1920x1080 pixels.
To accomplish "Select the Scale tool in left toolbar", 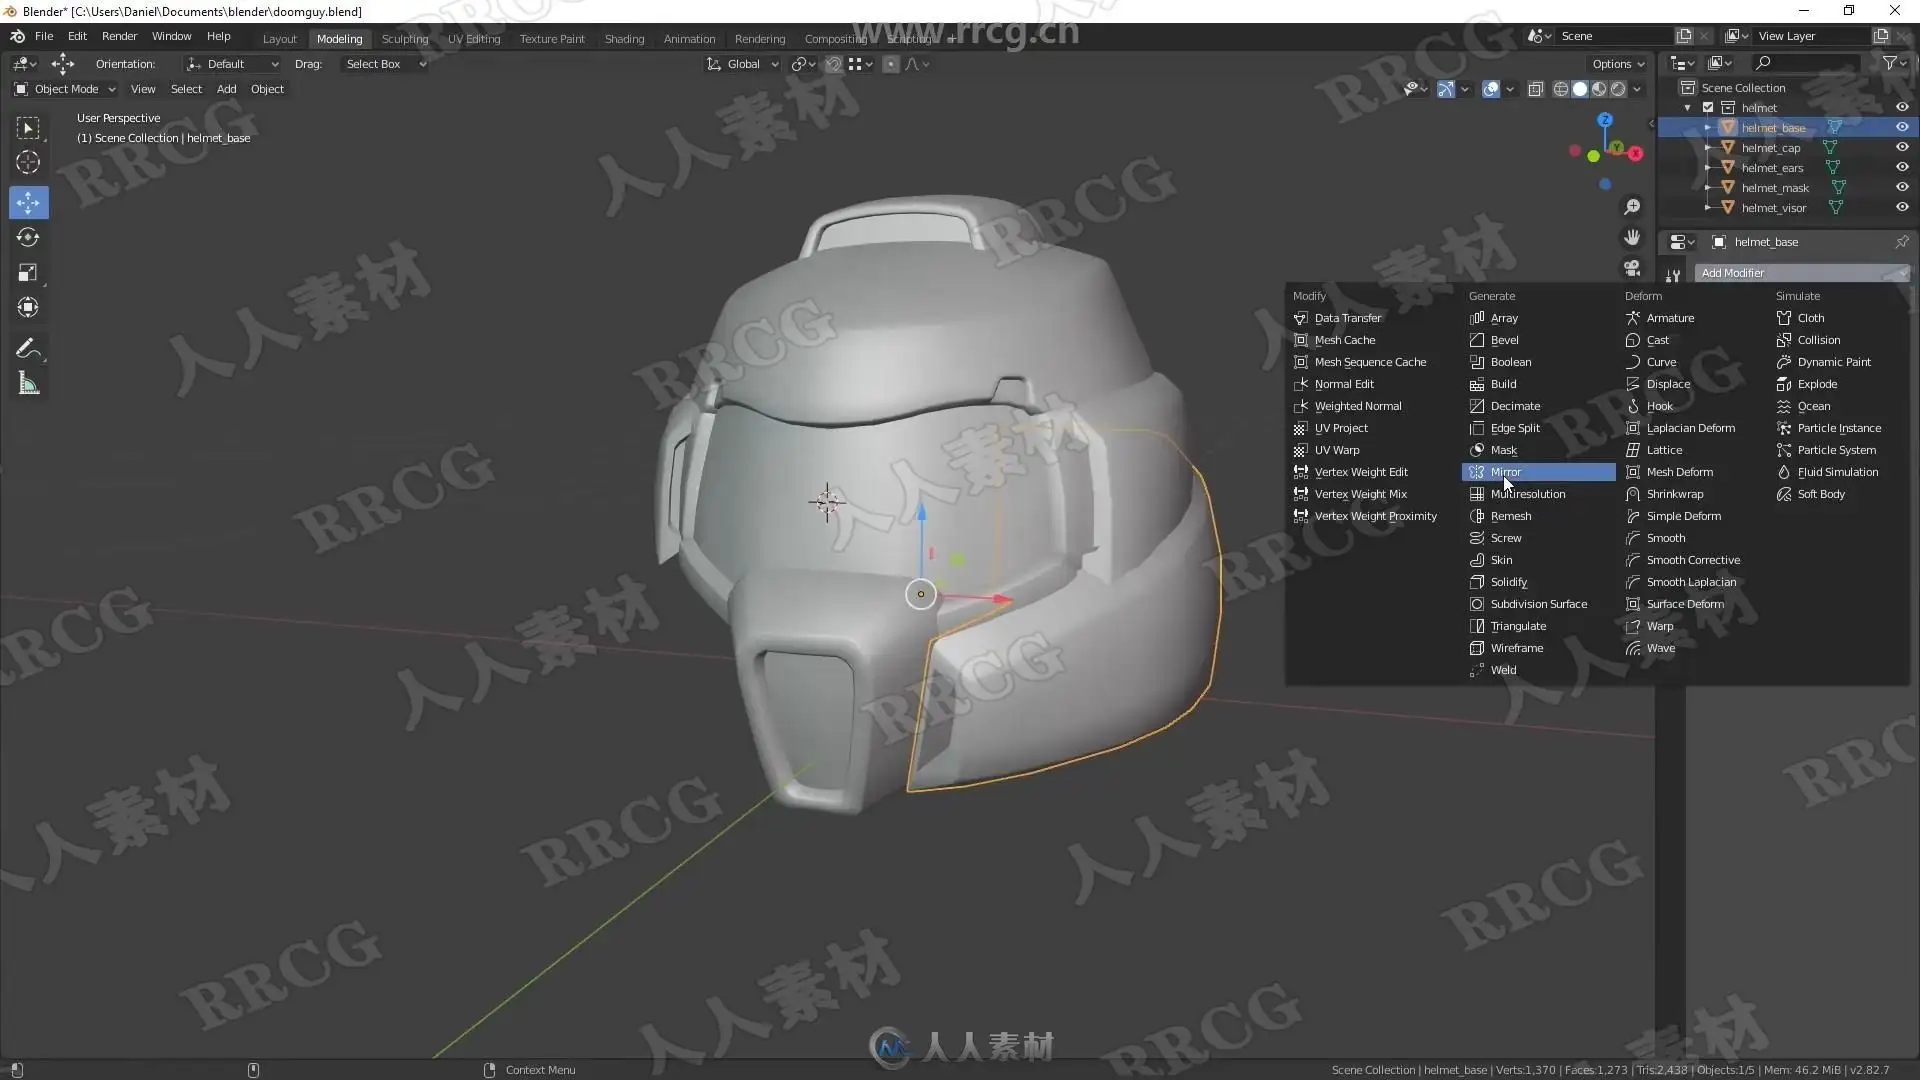I will click(28, 273).
